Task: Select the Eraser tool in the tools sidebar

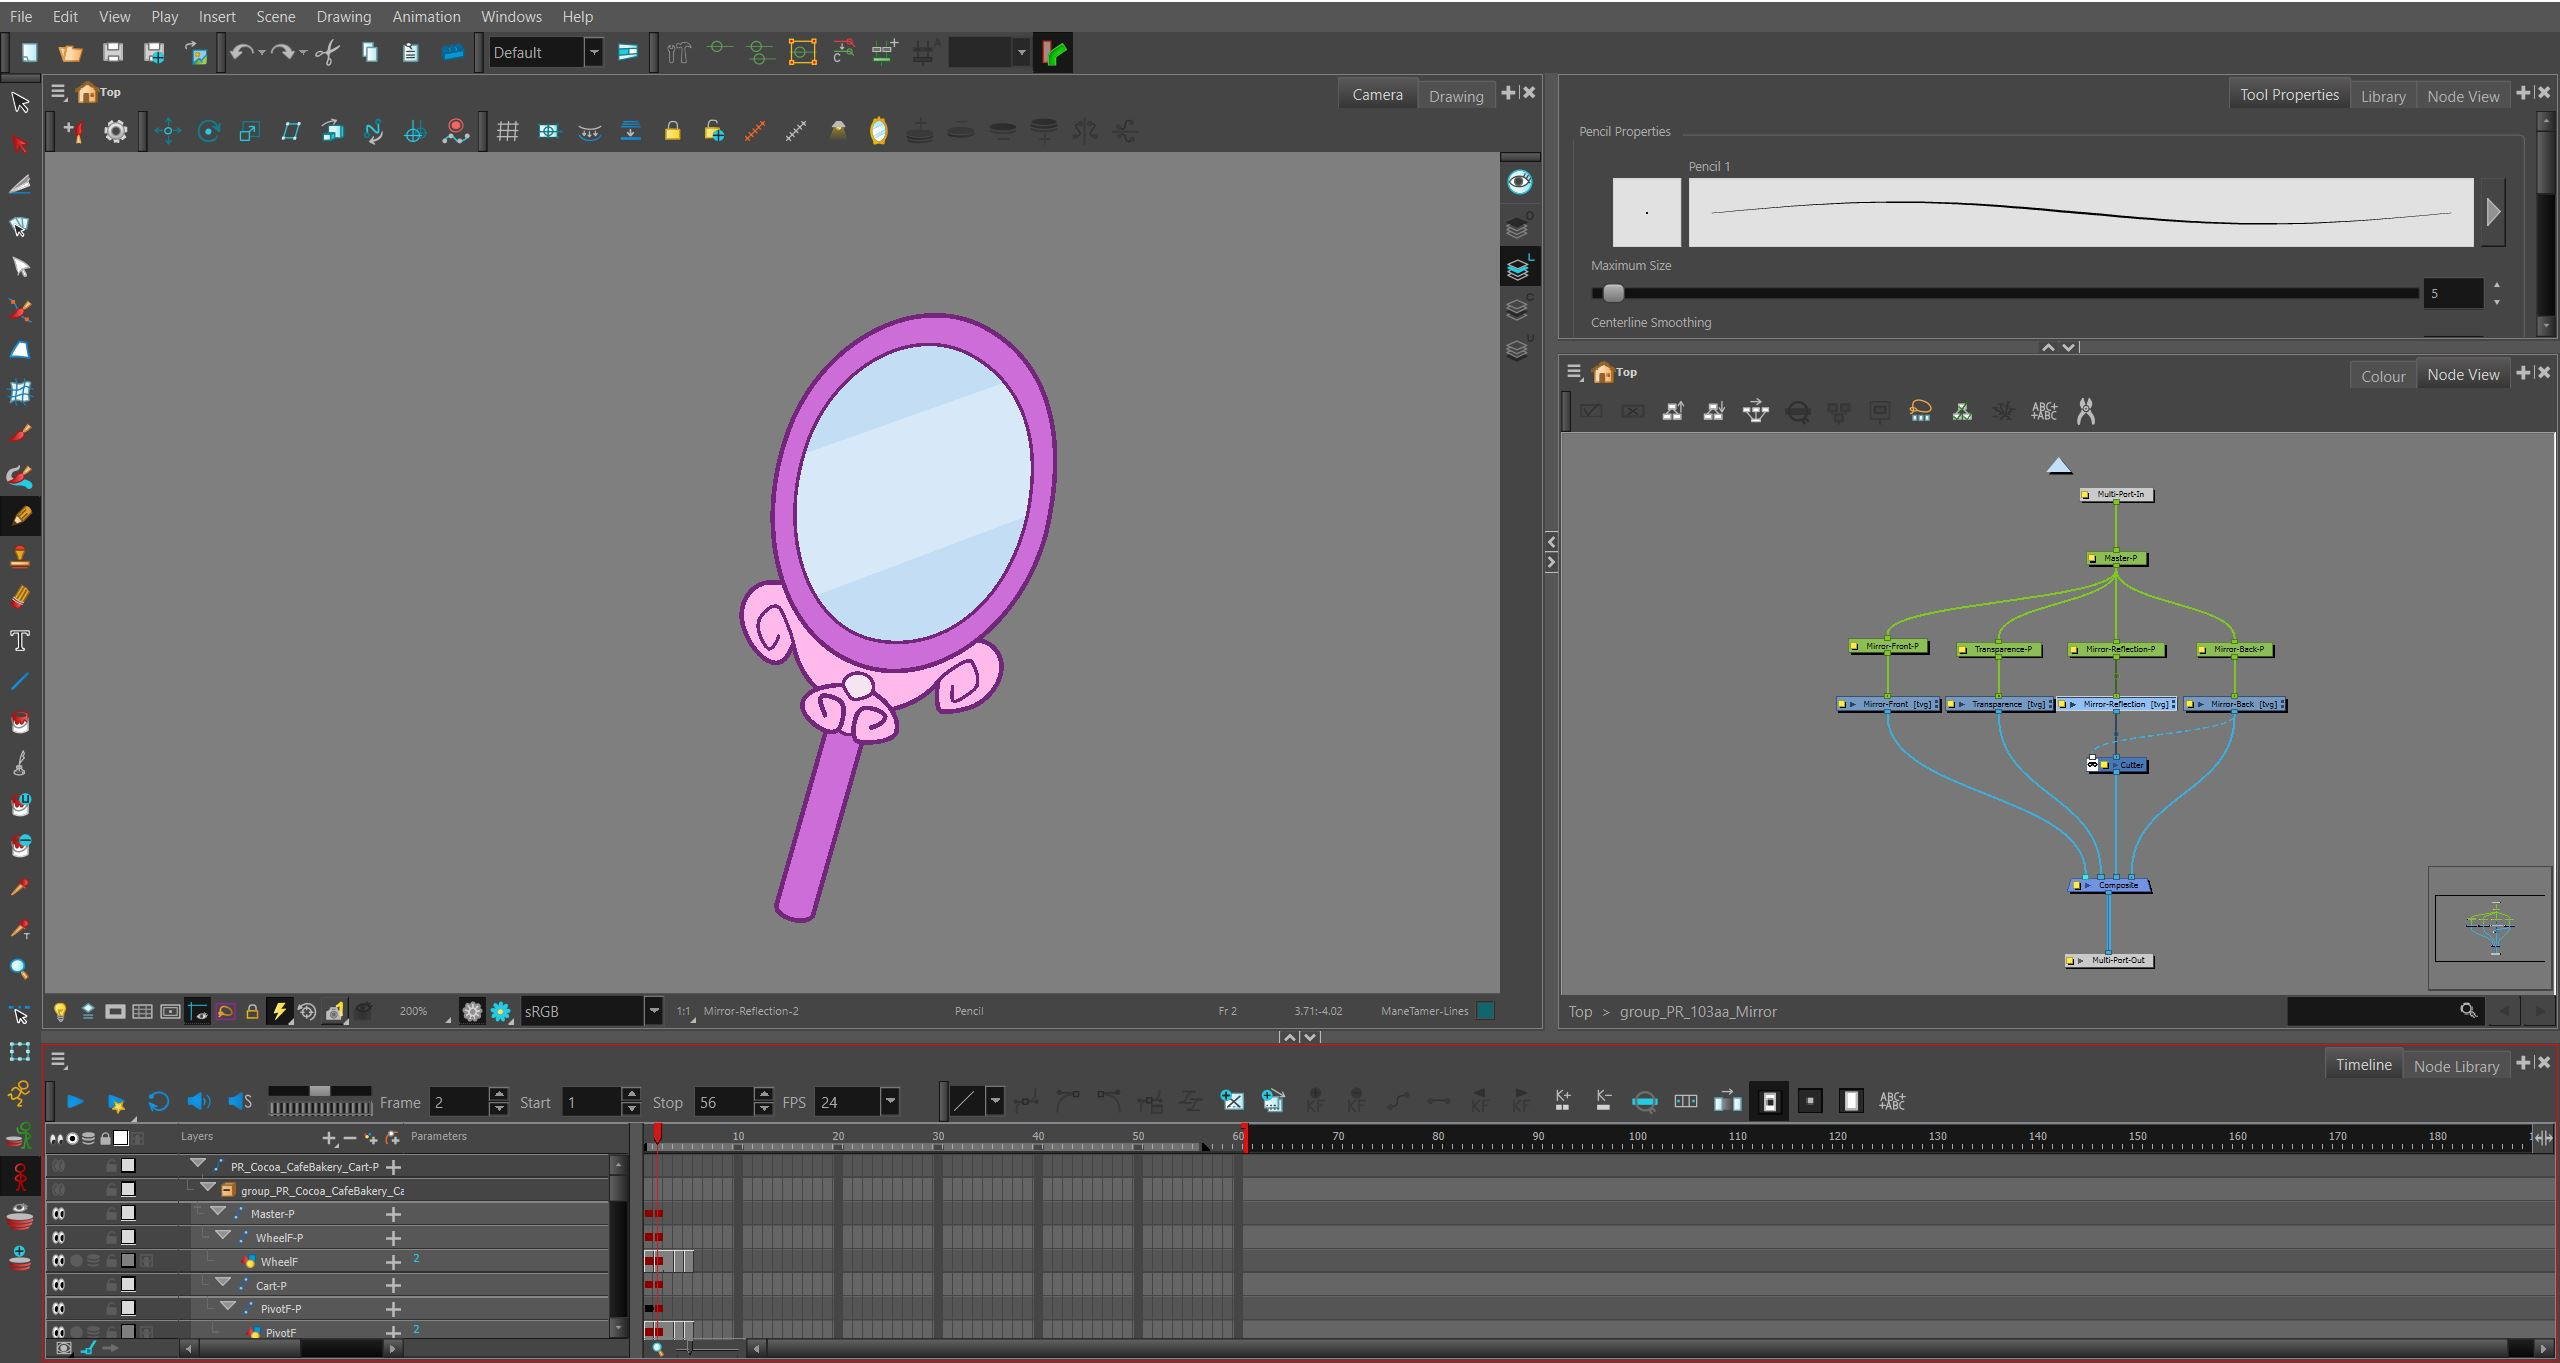Action: [x=20, y=598]
